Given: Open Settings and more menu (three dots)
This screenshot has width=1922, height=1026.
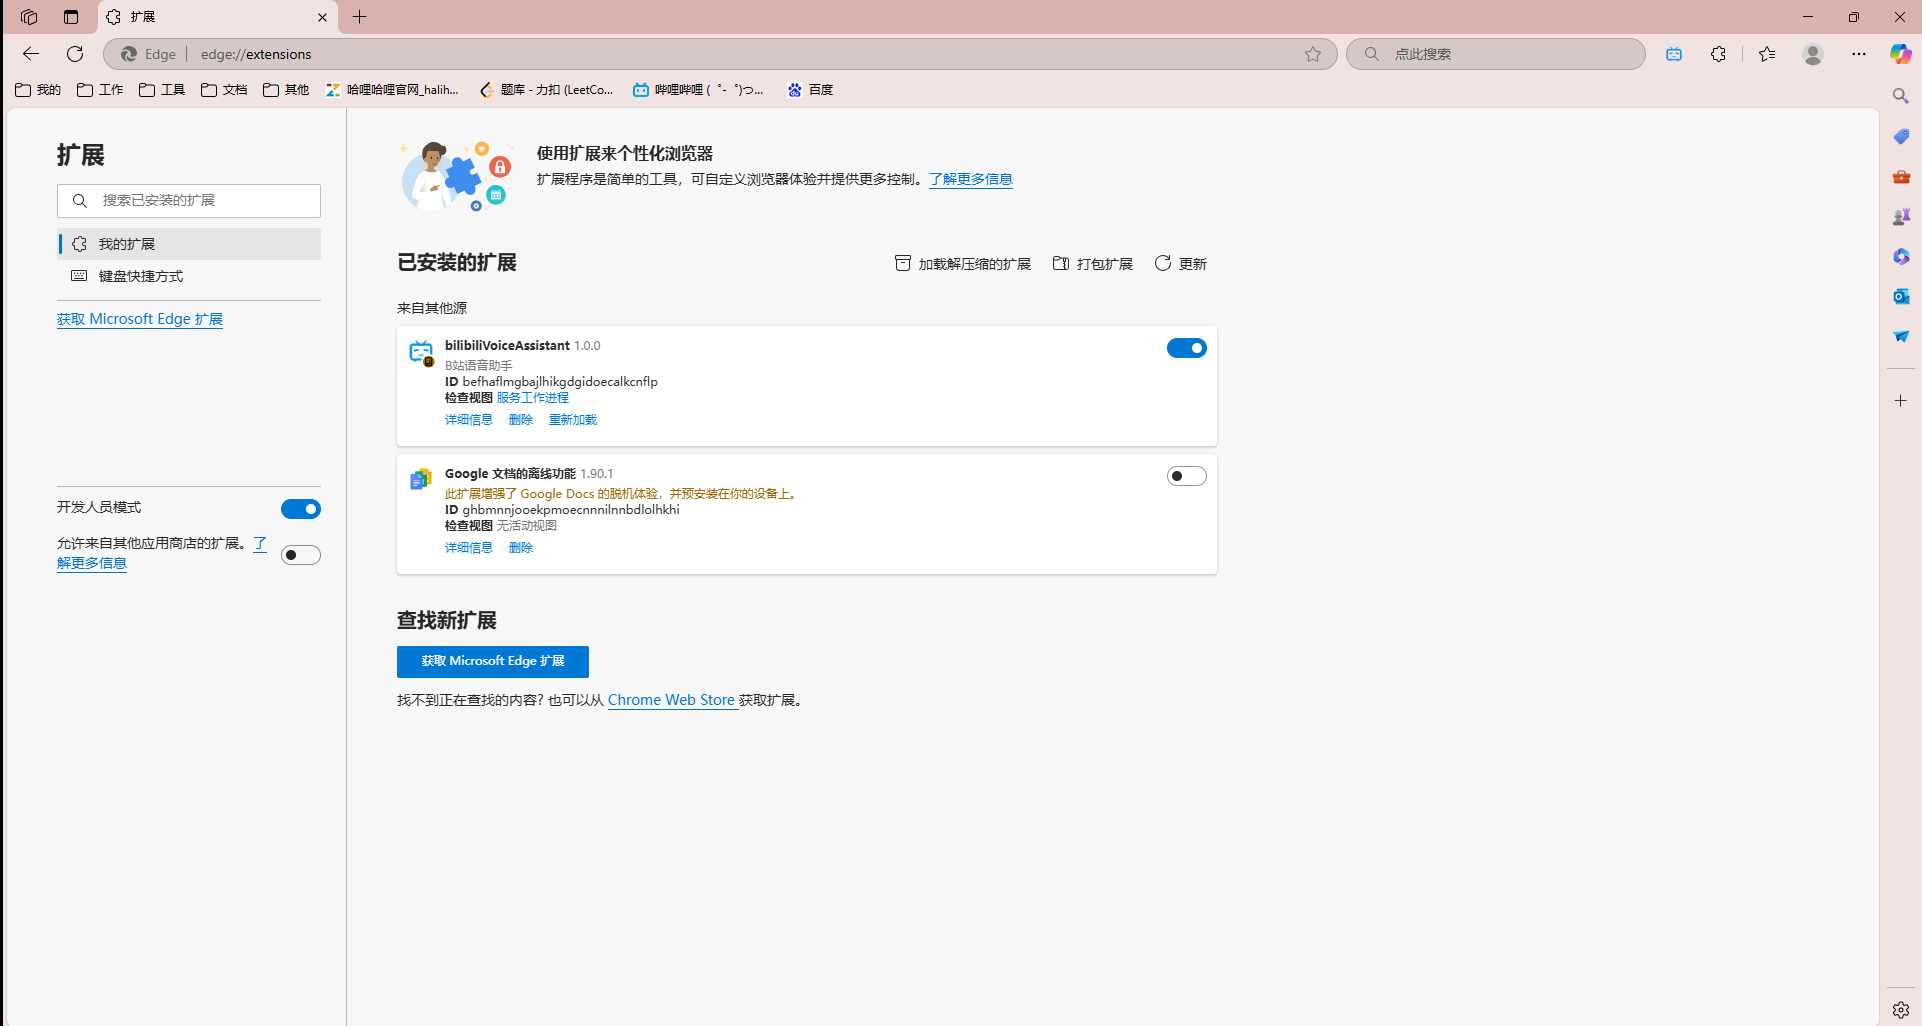Looking at the screenshot, I should click(x=1858, y=54).
